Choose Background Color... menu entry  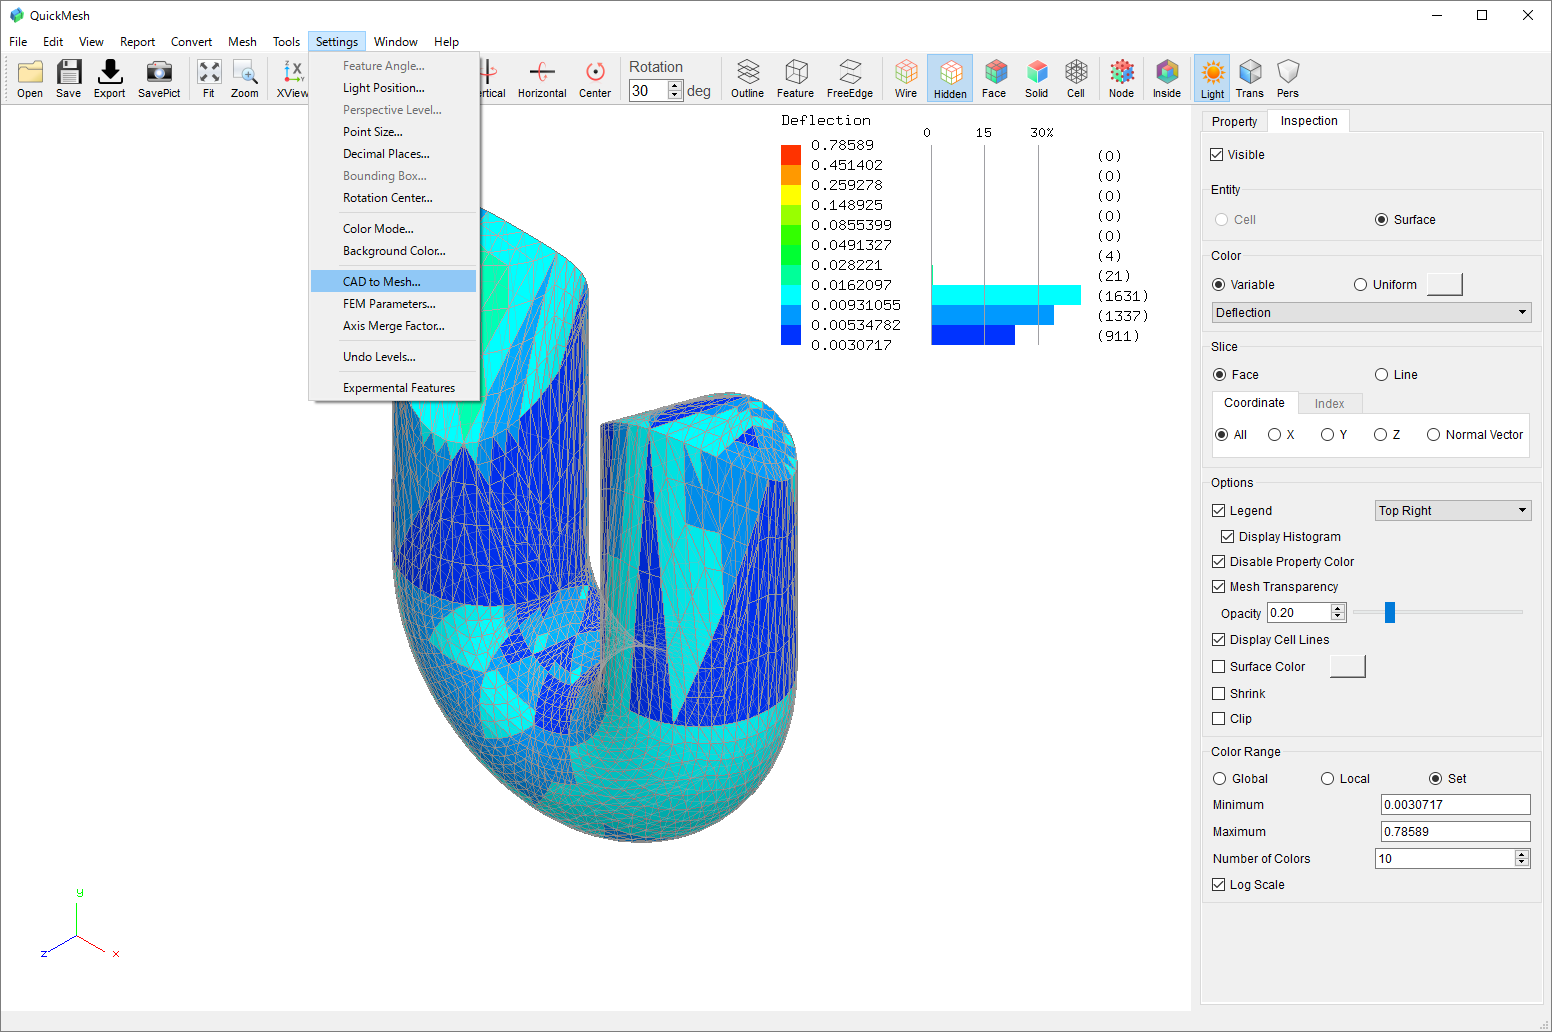[x=393, y=251]
